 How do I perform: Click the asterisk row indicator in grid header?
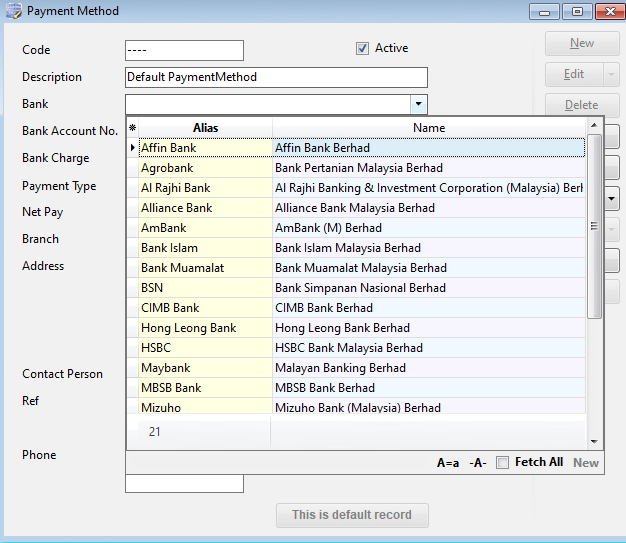[132, 128]
